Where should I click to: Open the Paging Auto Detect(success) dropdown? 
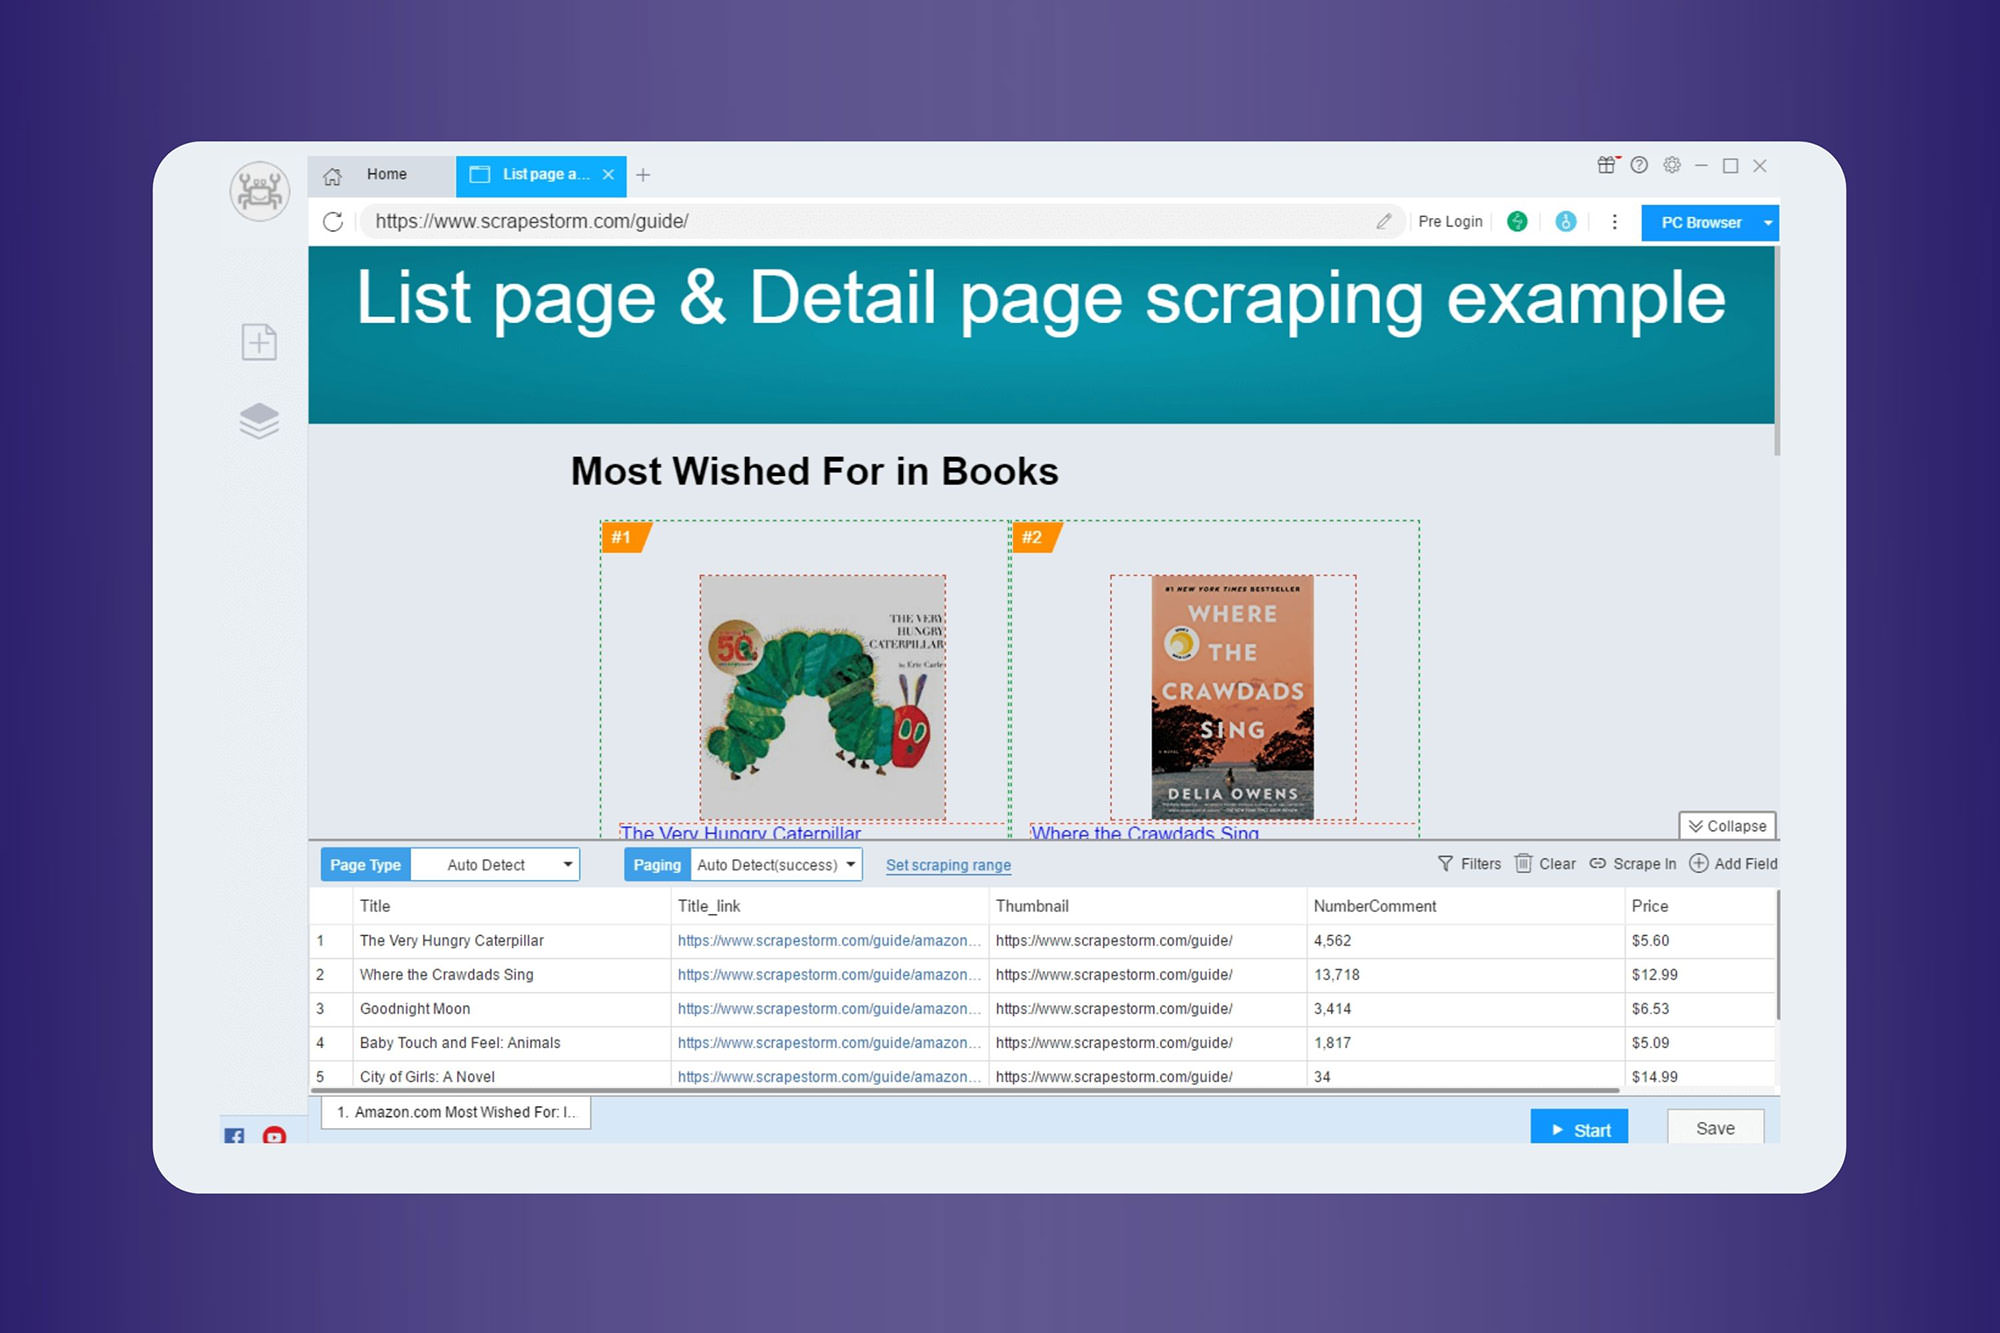coord(776,865)
